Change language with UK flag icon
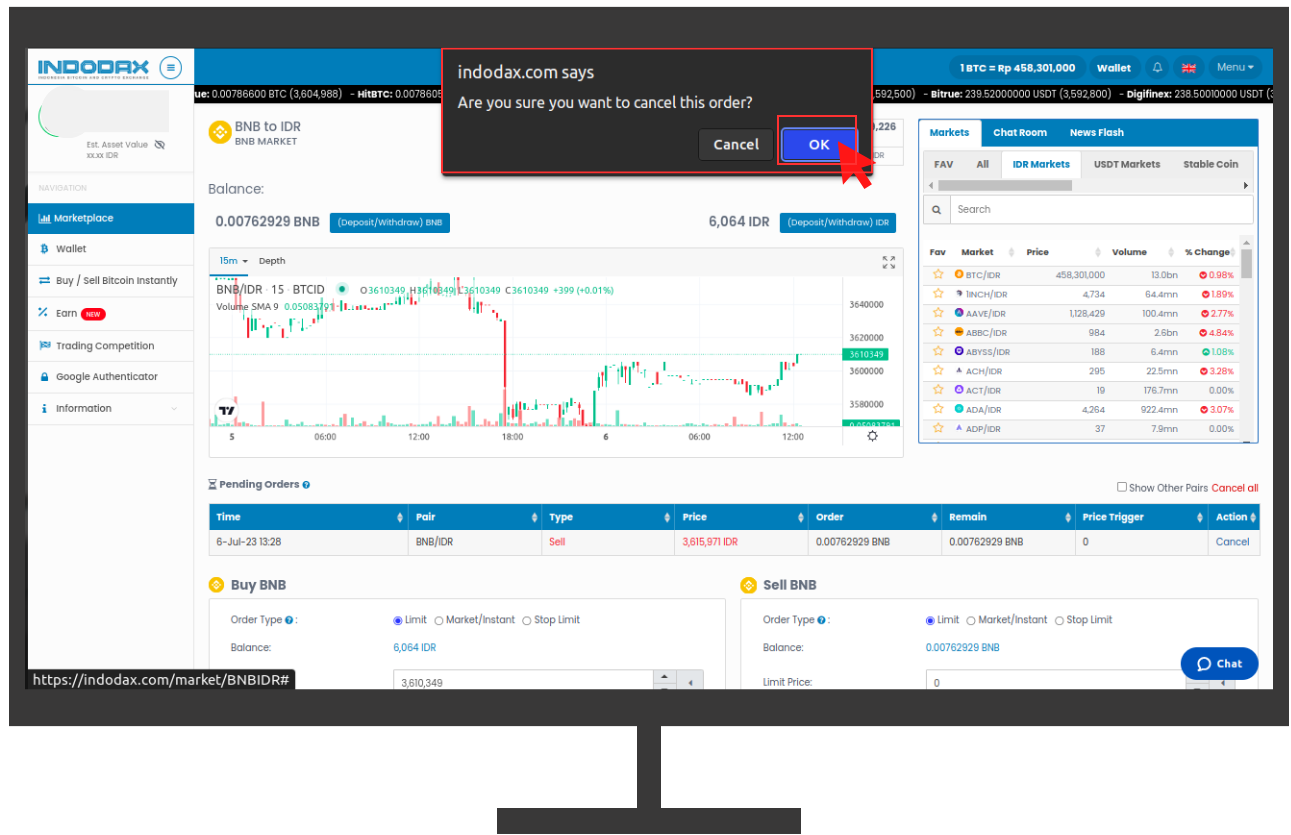The height and width of the screenshot is (835, 1291). click(1189, 68)
